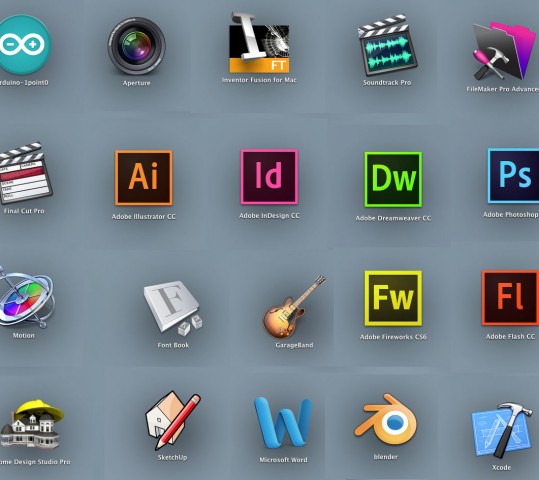Launch Microsoft Word blue W icon

coord(283,423)
